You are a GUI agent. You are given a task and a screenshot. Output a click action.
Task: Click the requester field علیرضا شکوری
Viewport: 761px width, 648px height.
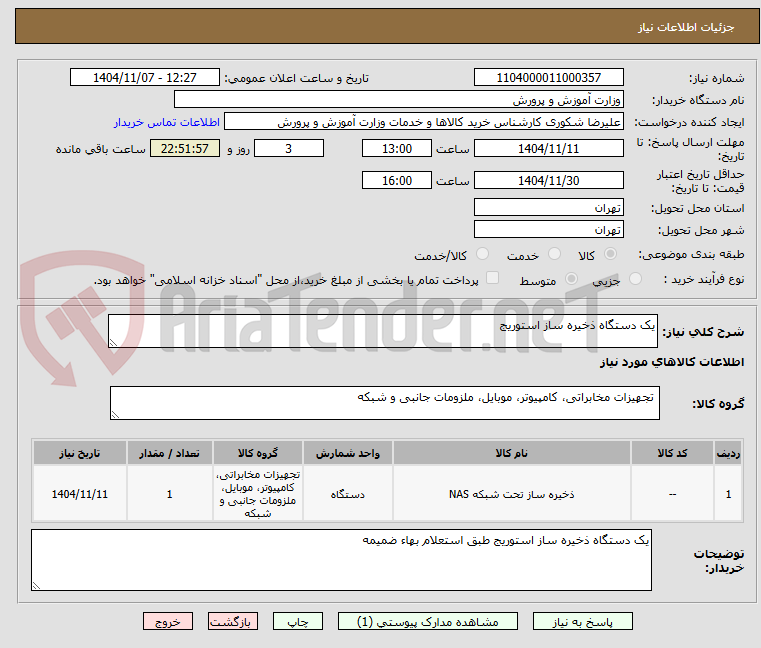(424, 122)
